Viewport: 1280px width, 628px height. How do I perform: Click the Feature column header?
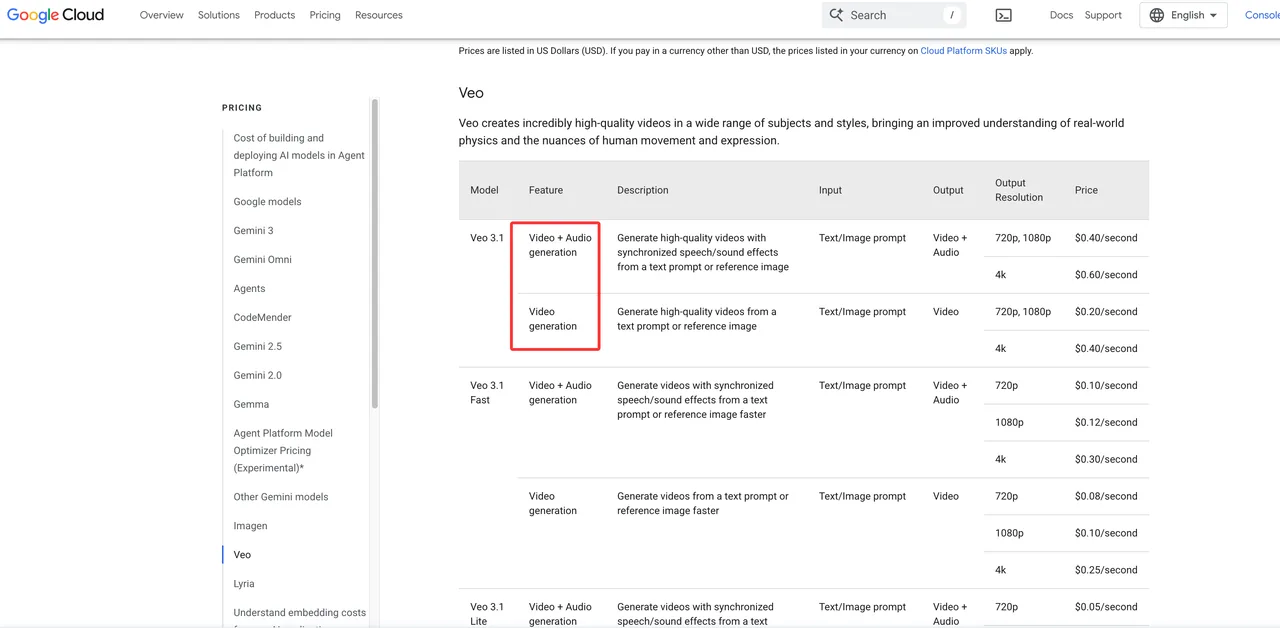pos(546,190)
